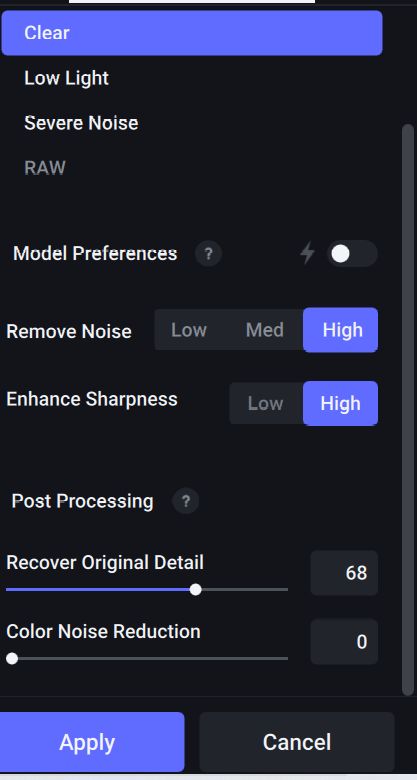Set Remove Noise to High
Image resolution: width=417 pixels, height=780 pixels.
[341, 330]
